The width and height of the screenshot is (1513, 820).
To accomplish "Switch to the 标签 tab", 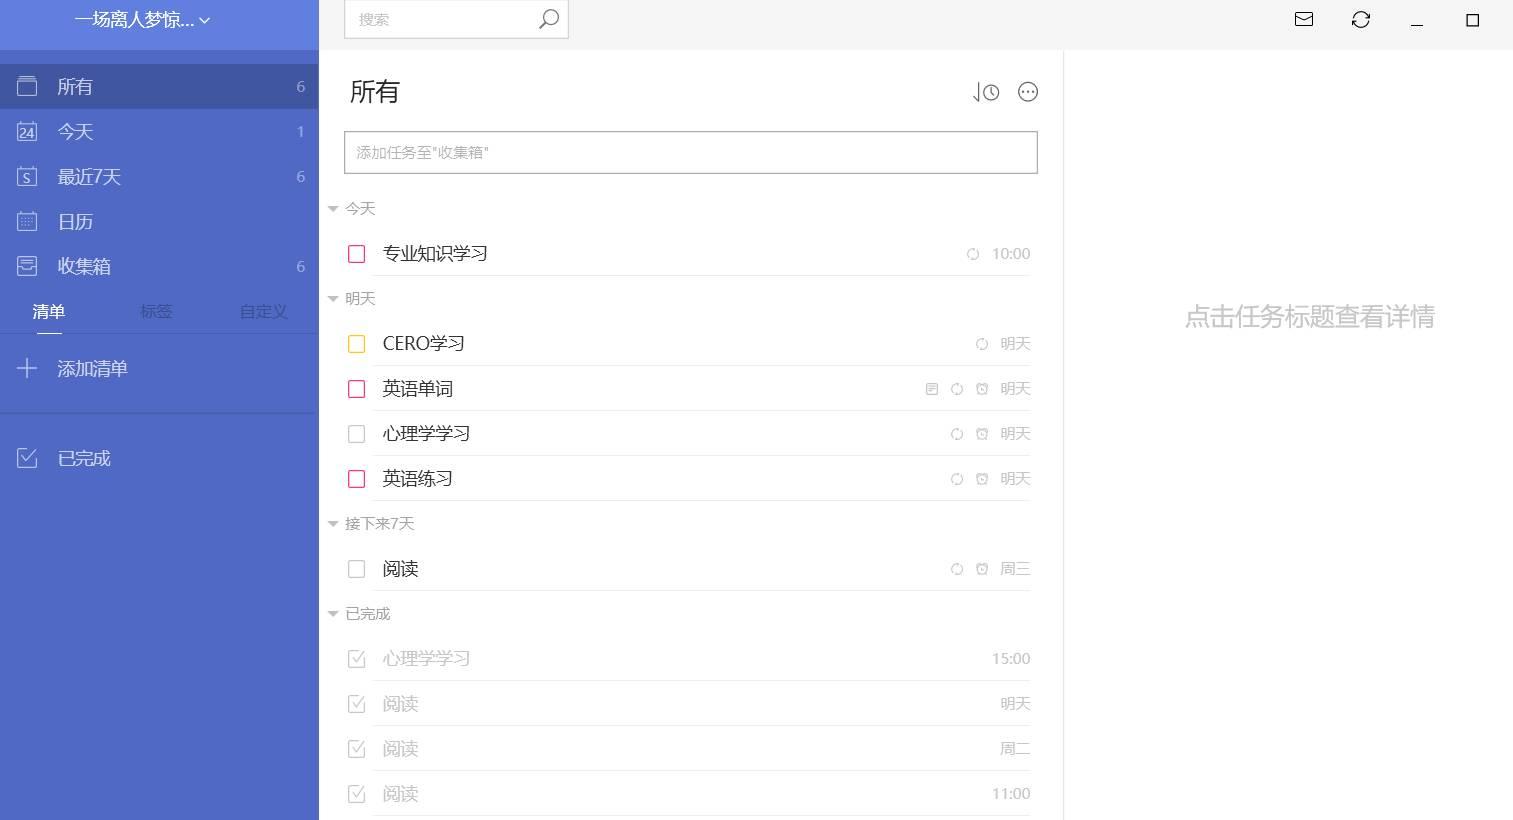I will pos(156,311).
